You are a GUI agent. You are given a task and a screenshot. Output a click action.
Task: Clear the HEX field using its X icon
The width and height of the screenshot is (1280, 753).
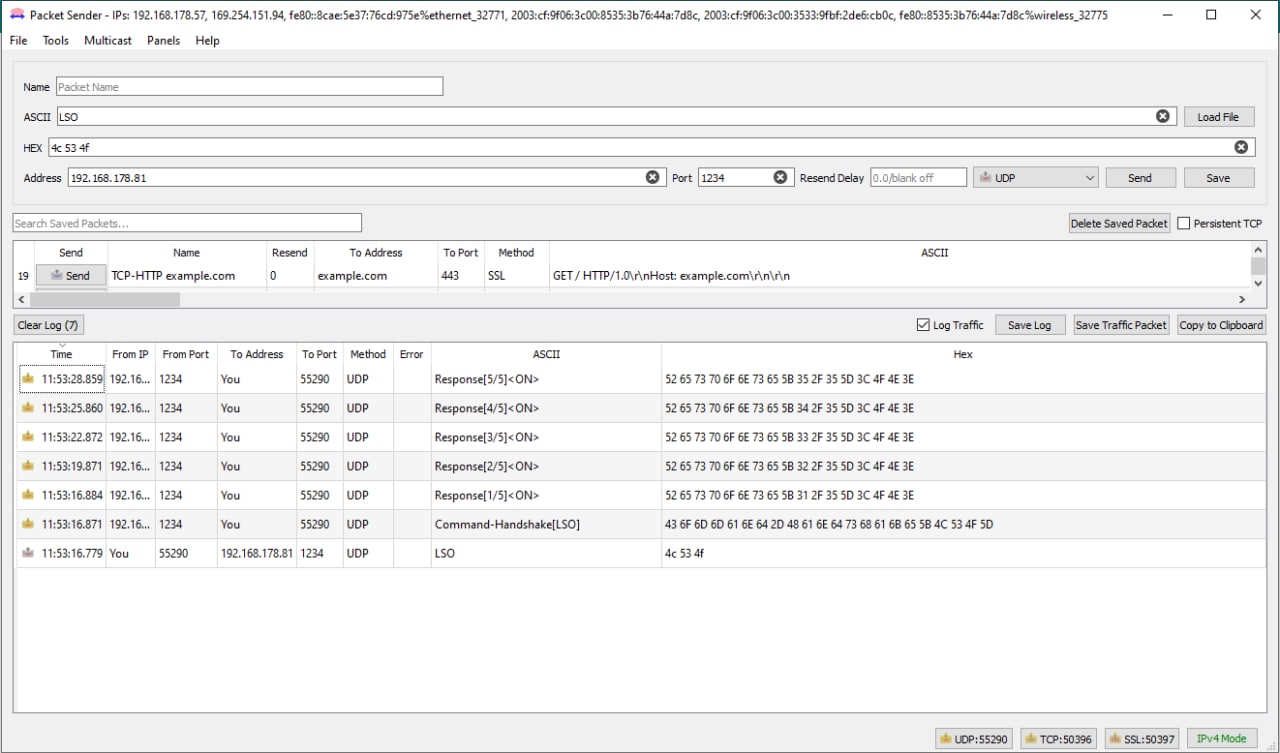pos(1241,147)
